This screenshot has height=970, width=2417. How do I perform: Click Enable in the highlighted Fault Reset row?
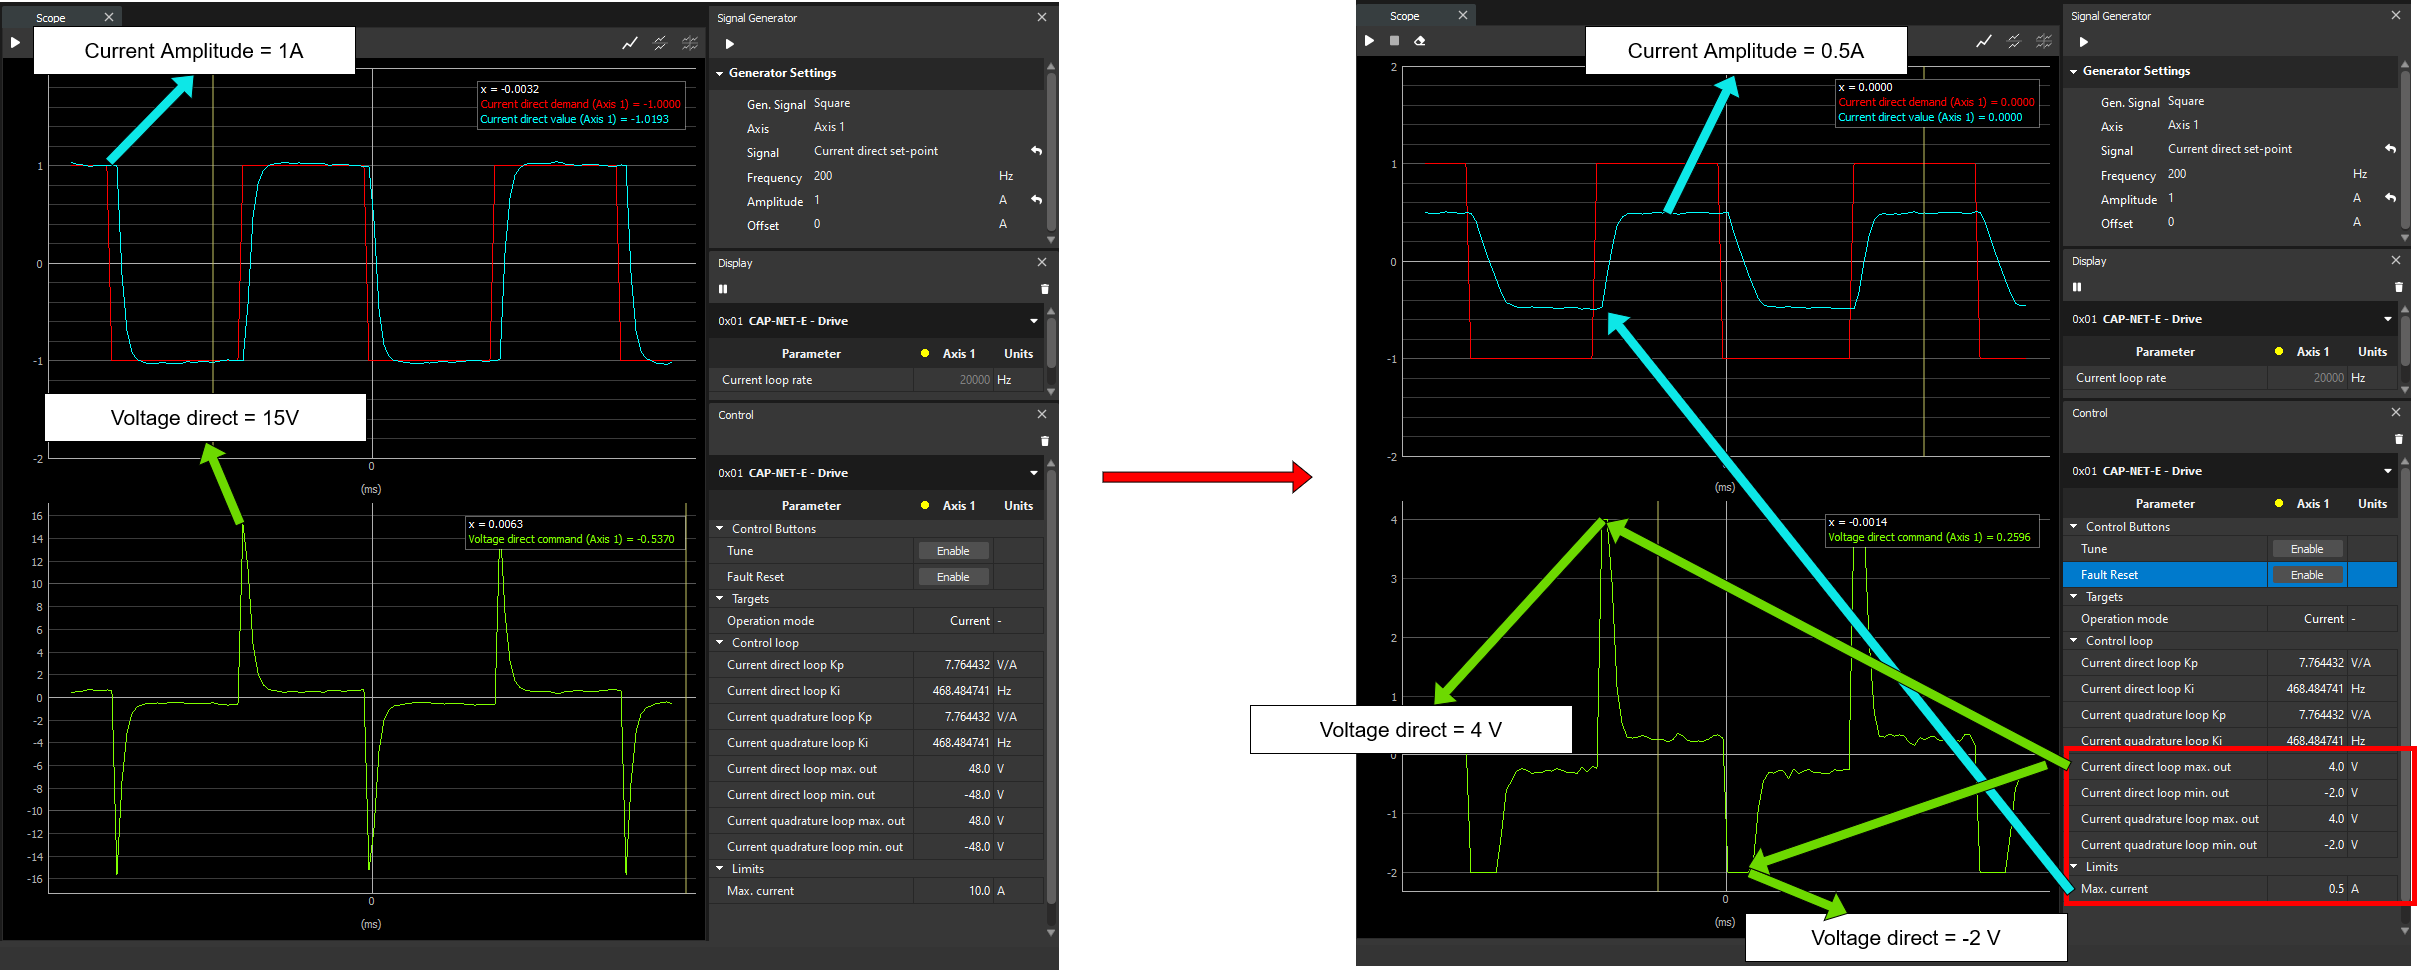tap(2306, 575)
